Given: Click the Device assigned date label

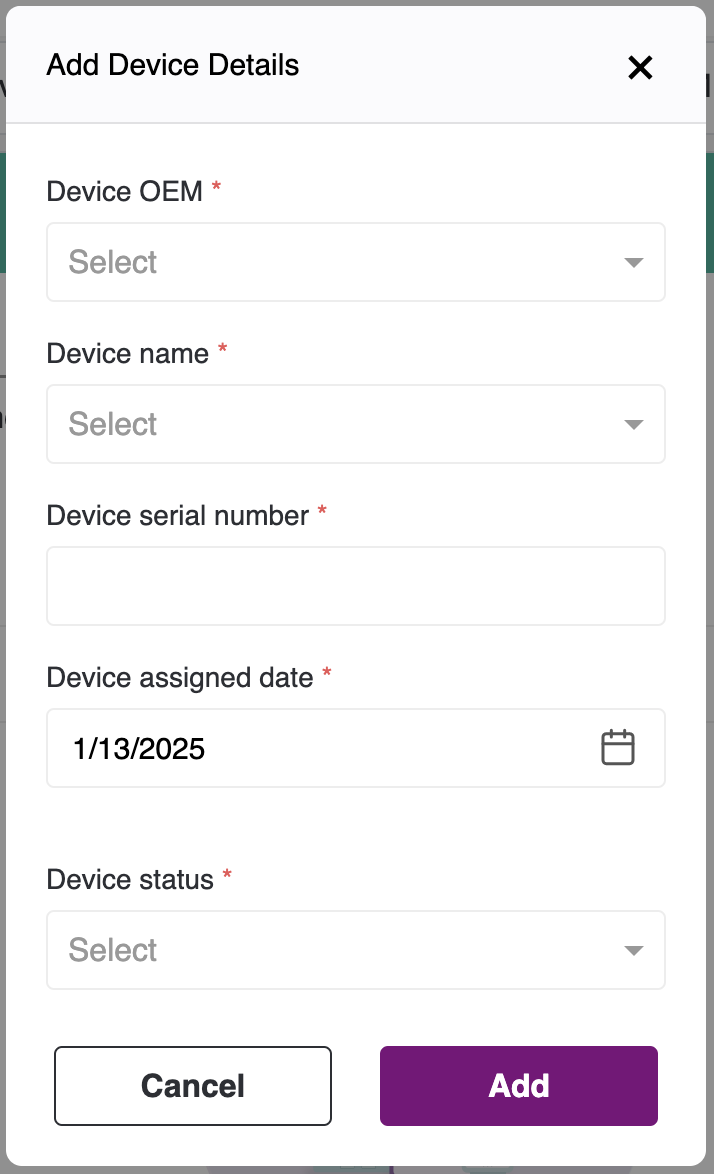Looking at the screenshot, I should [x=180, y=677].
